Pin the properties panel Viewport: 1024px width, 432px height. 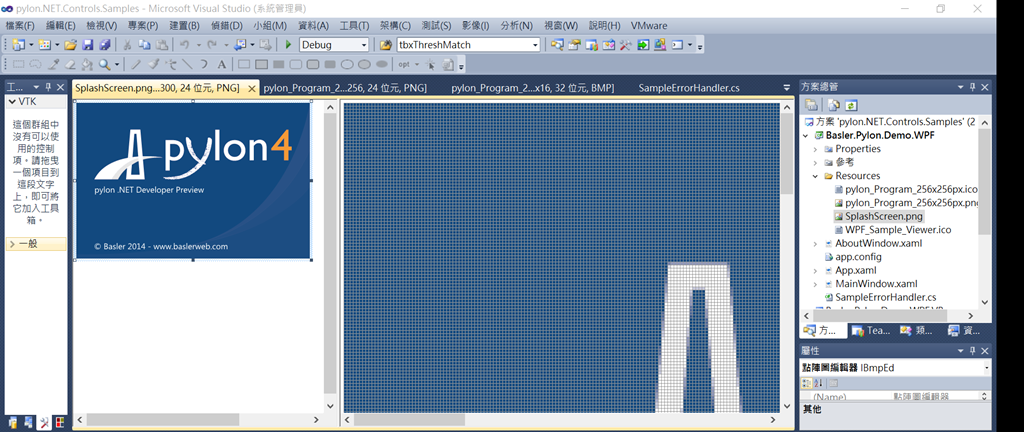click(x=972, y=350)
